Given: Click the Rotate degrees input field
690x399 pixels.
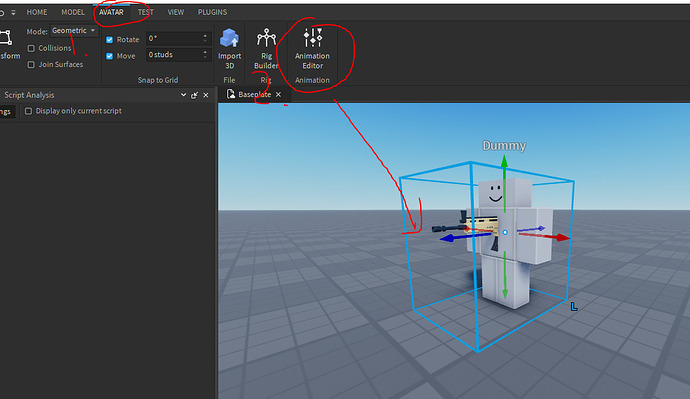Looking at the screenshot, I should click(174, 39).
